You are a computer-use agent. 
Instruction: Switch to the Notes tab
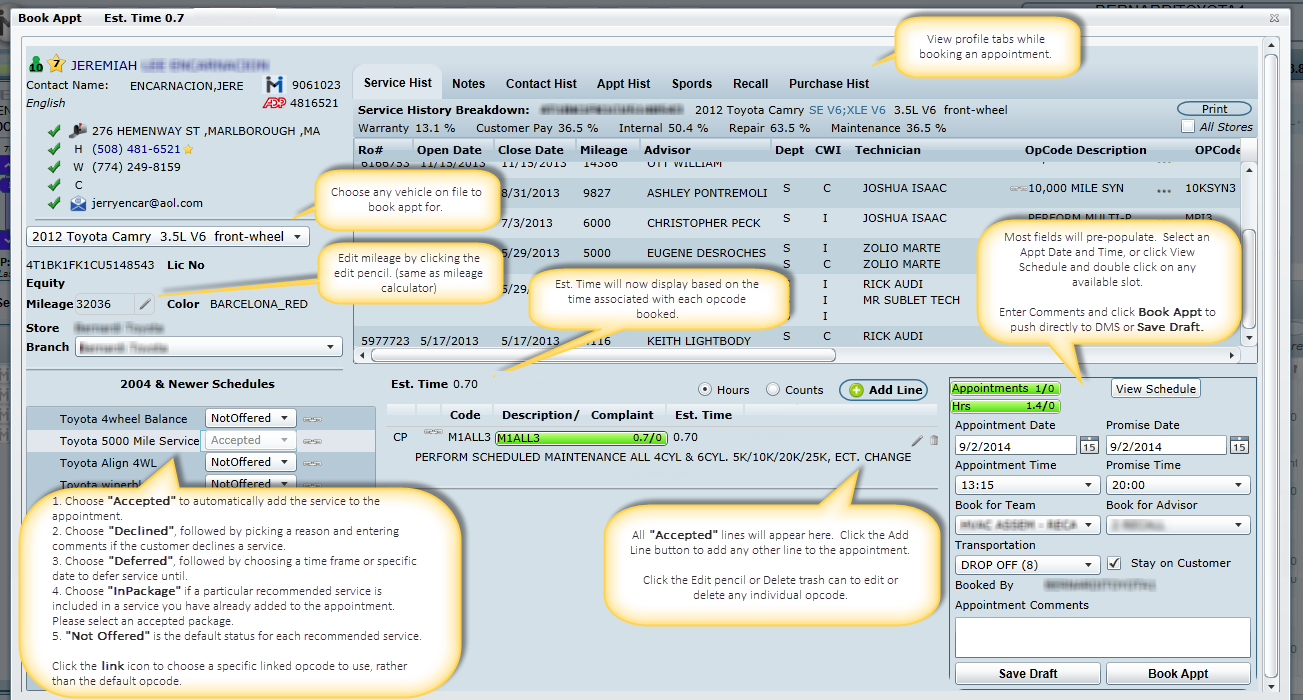468,84
